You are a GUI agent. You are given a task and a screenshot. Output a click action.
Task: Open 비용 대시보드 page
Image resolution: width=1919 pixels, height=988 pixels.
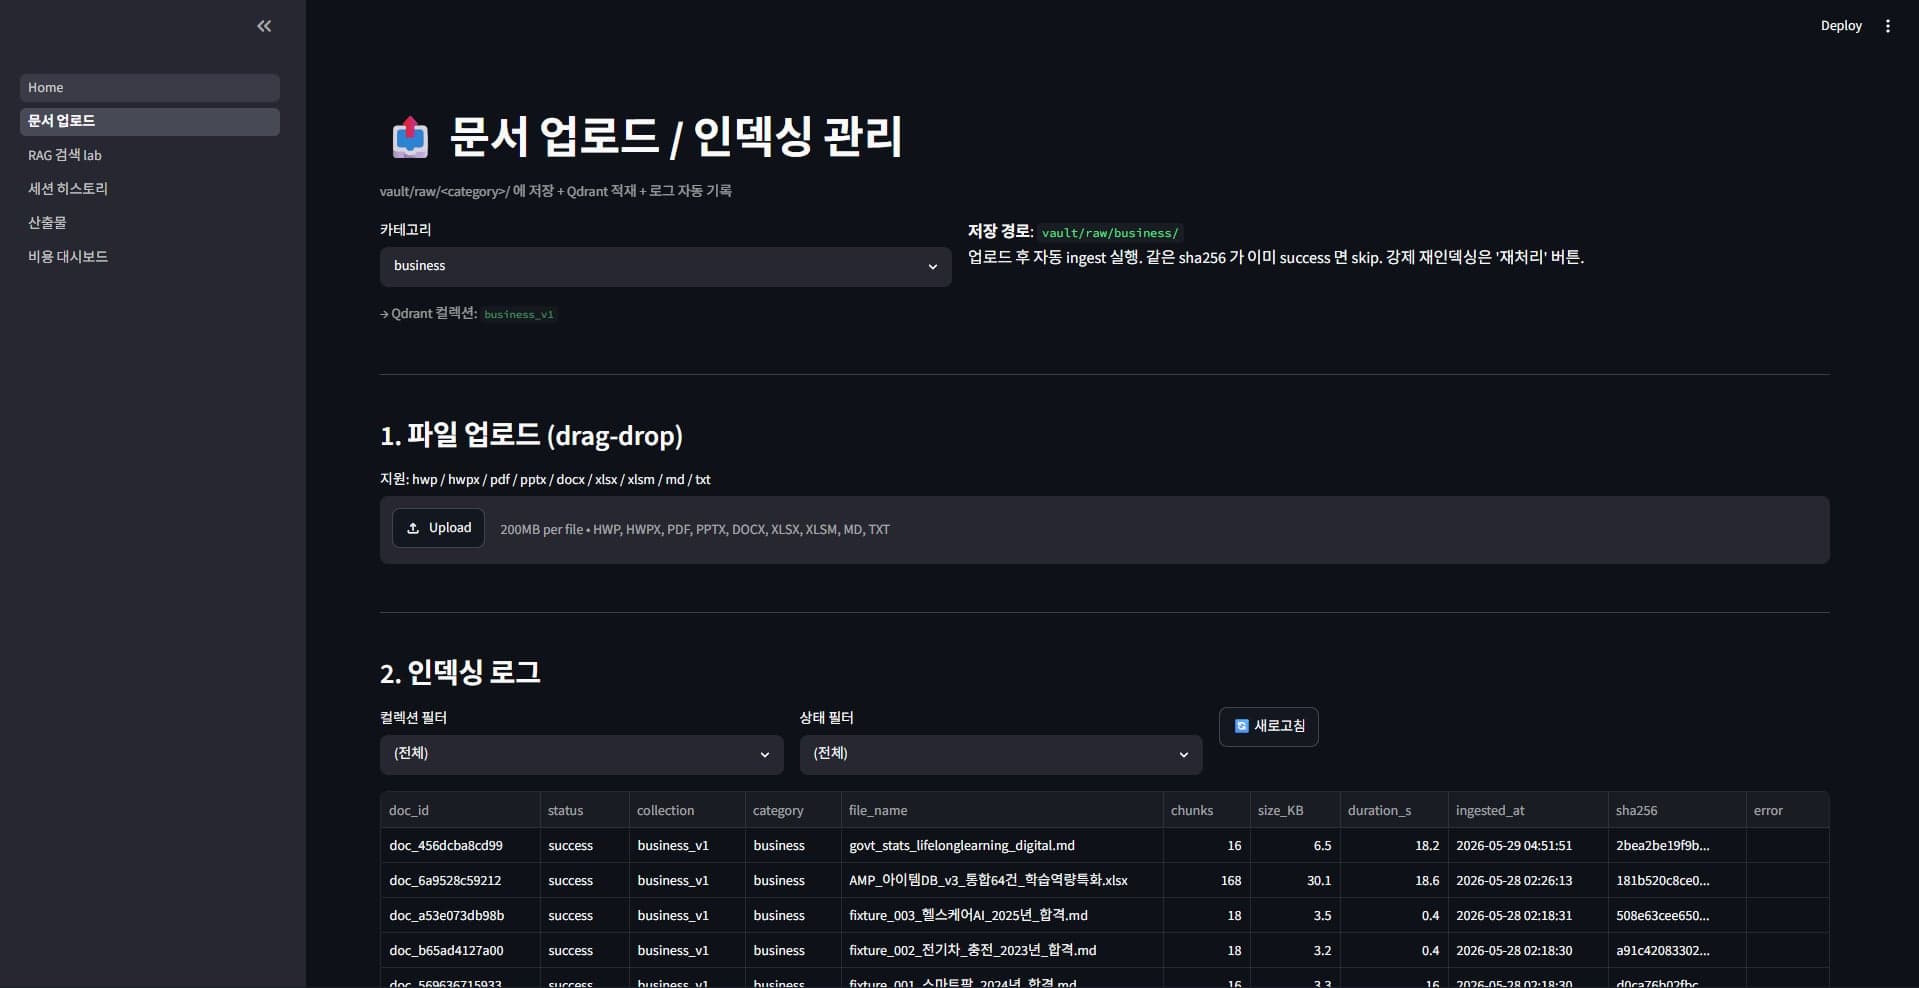click(x=150, y=257)
